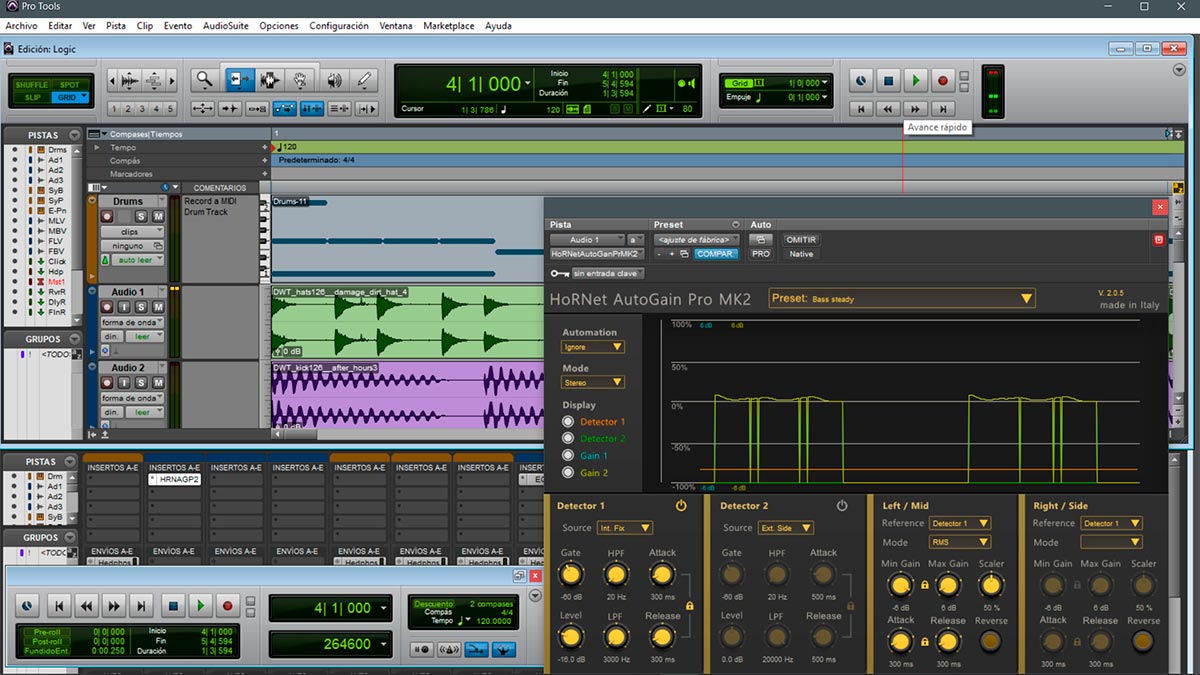Viewport: 1200px width, 675px height.
Task: Open the AudioSuite menu
Action: [x=226, y=26]
